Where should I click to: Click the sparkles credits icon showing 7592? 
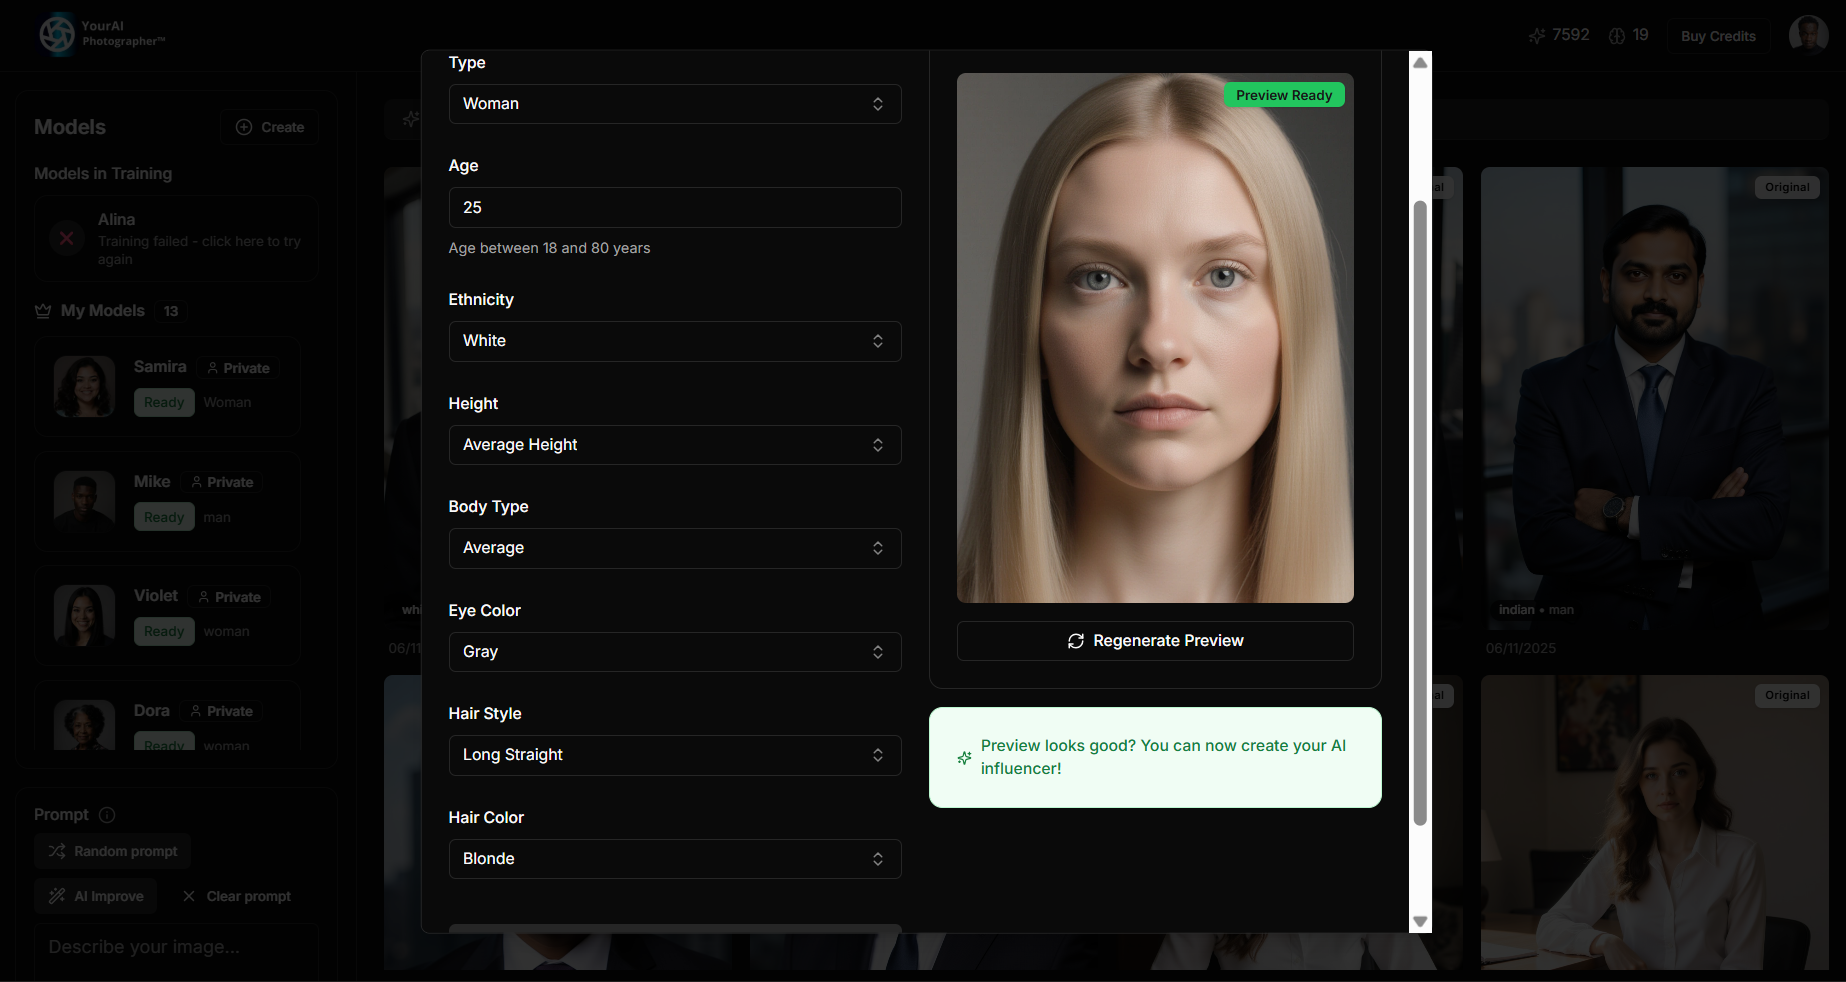point(1537,34)
